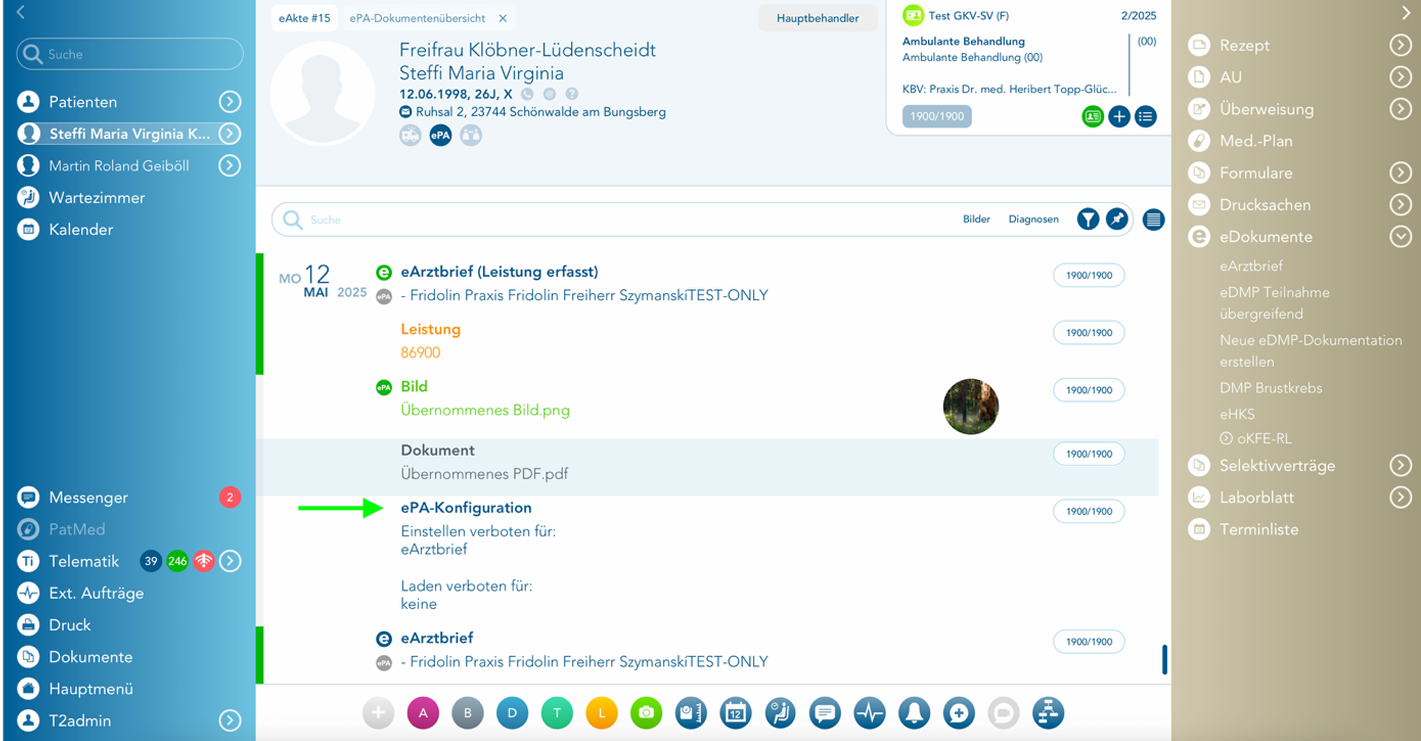Click the green insurance card icon
The width and height of the screenshot is (1421, 741).
click(1092, 117)
